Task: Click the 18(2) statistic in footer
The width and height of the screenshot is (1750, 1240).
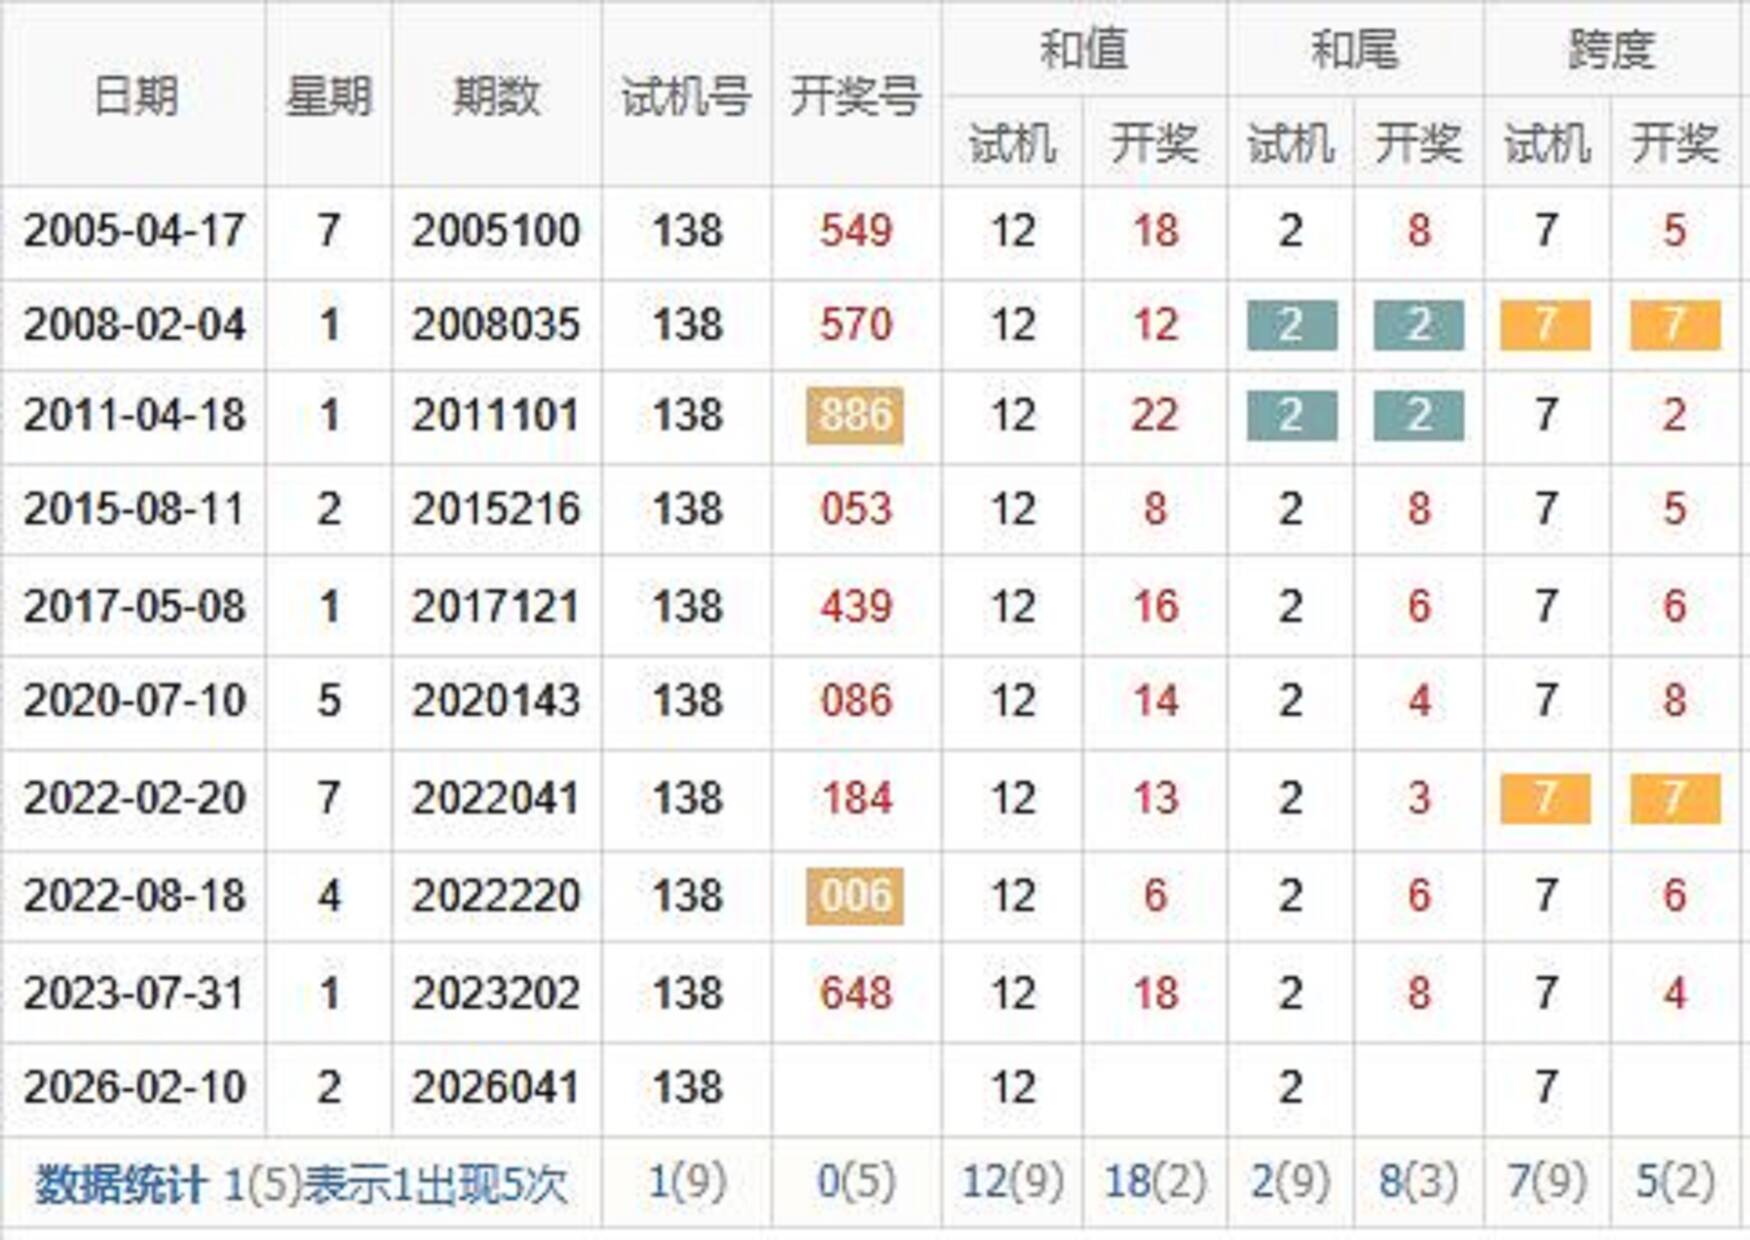Action: coord(1154,1182)
